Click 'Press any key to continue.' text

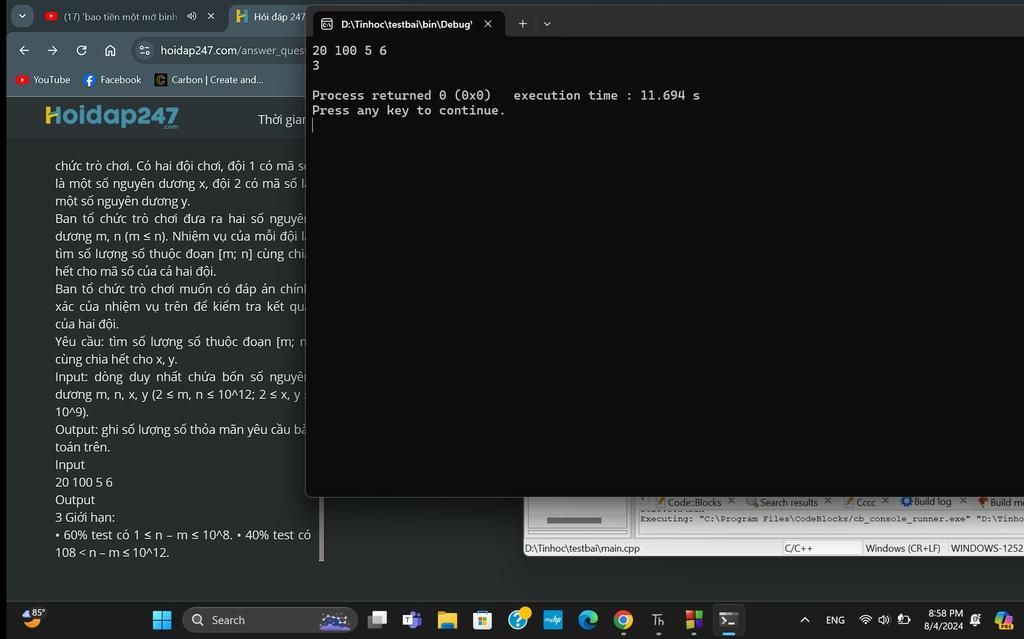click(x=409, y=110)
